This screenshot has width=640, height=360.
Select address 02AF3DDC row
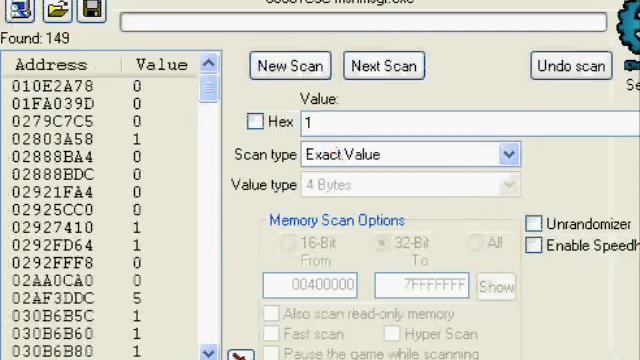point(100,298)
